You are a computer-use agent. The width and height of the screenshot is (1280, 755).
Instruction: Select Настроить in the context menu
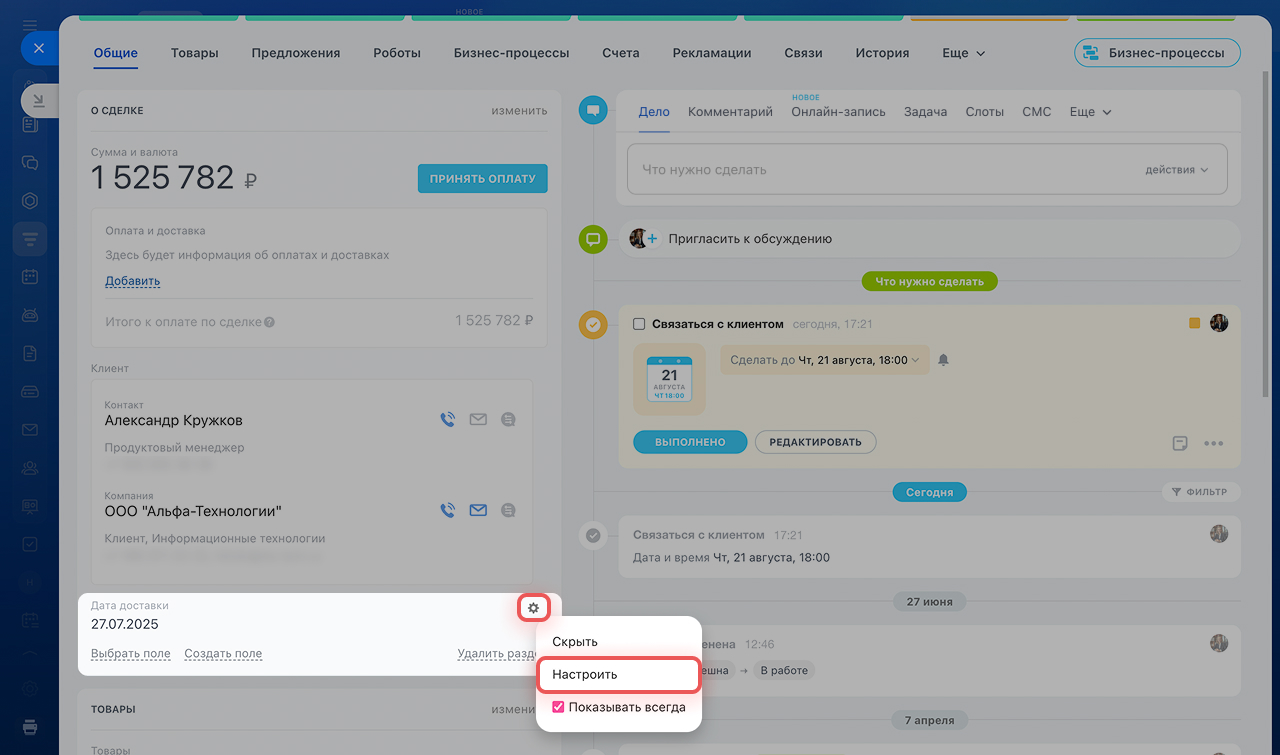coord(618,674)
